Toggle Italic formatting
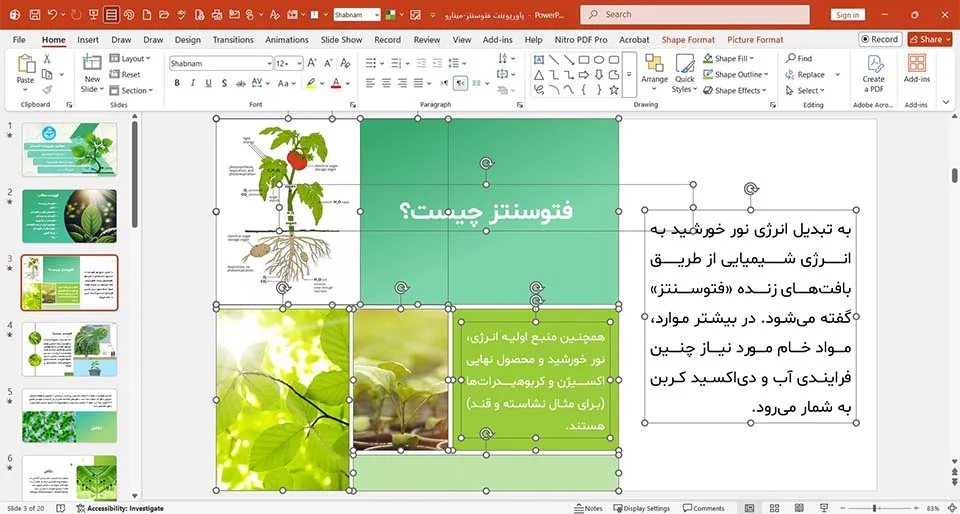Image resolution: width=960 pixels, height=514 pixels. tap(193, 83)
